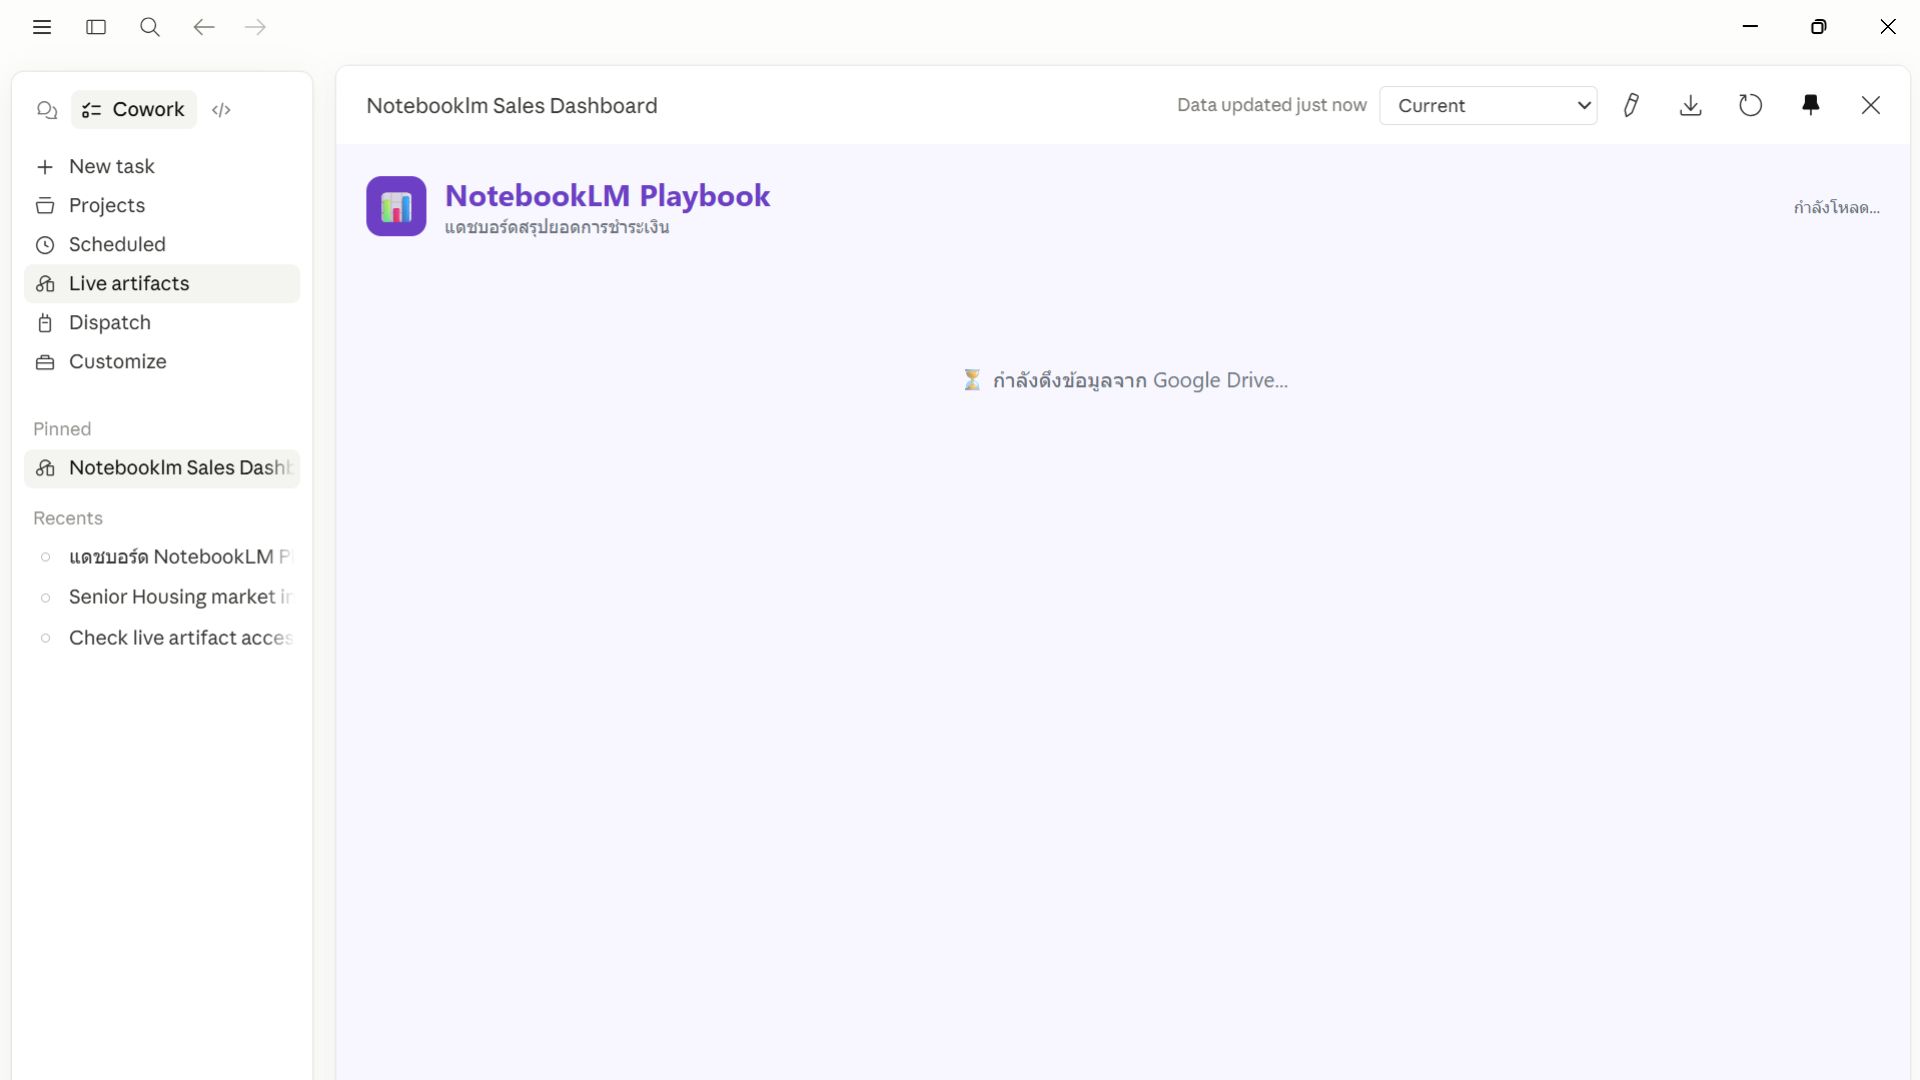The width and height of the screenshot is (1920, 1080).
Task: Close the artifact panel
Action: [1871, 105]
